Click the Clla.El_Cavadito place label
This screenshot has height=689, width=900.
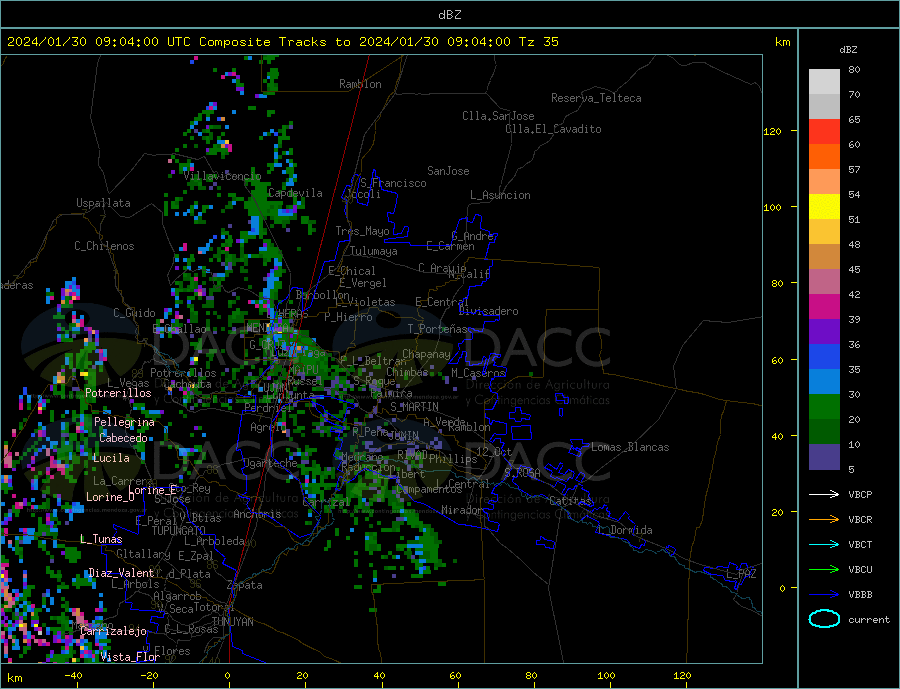coord(553,129)
